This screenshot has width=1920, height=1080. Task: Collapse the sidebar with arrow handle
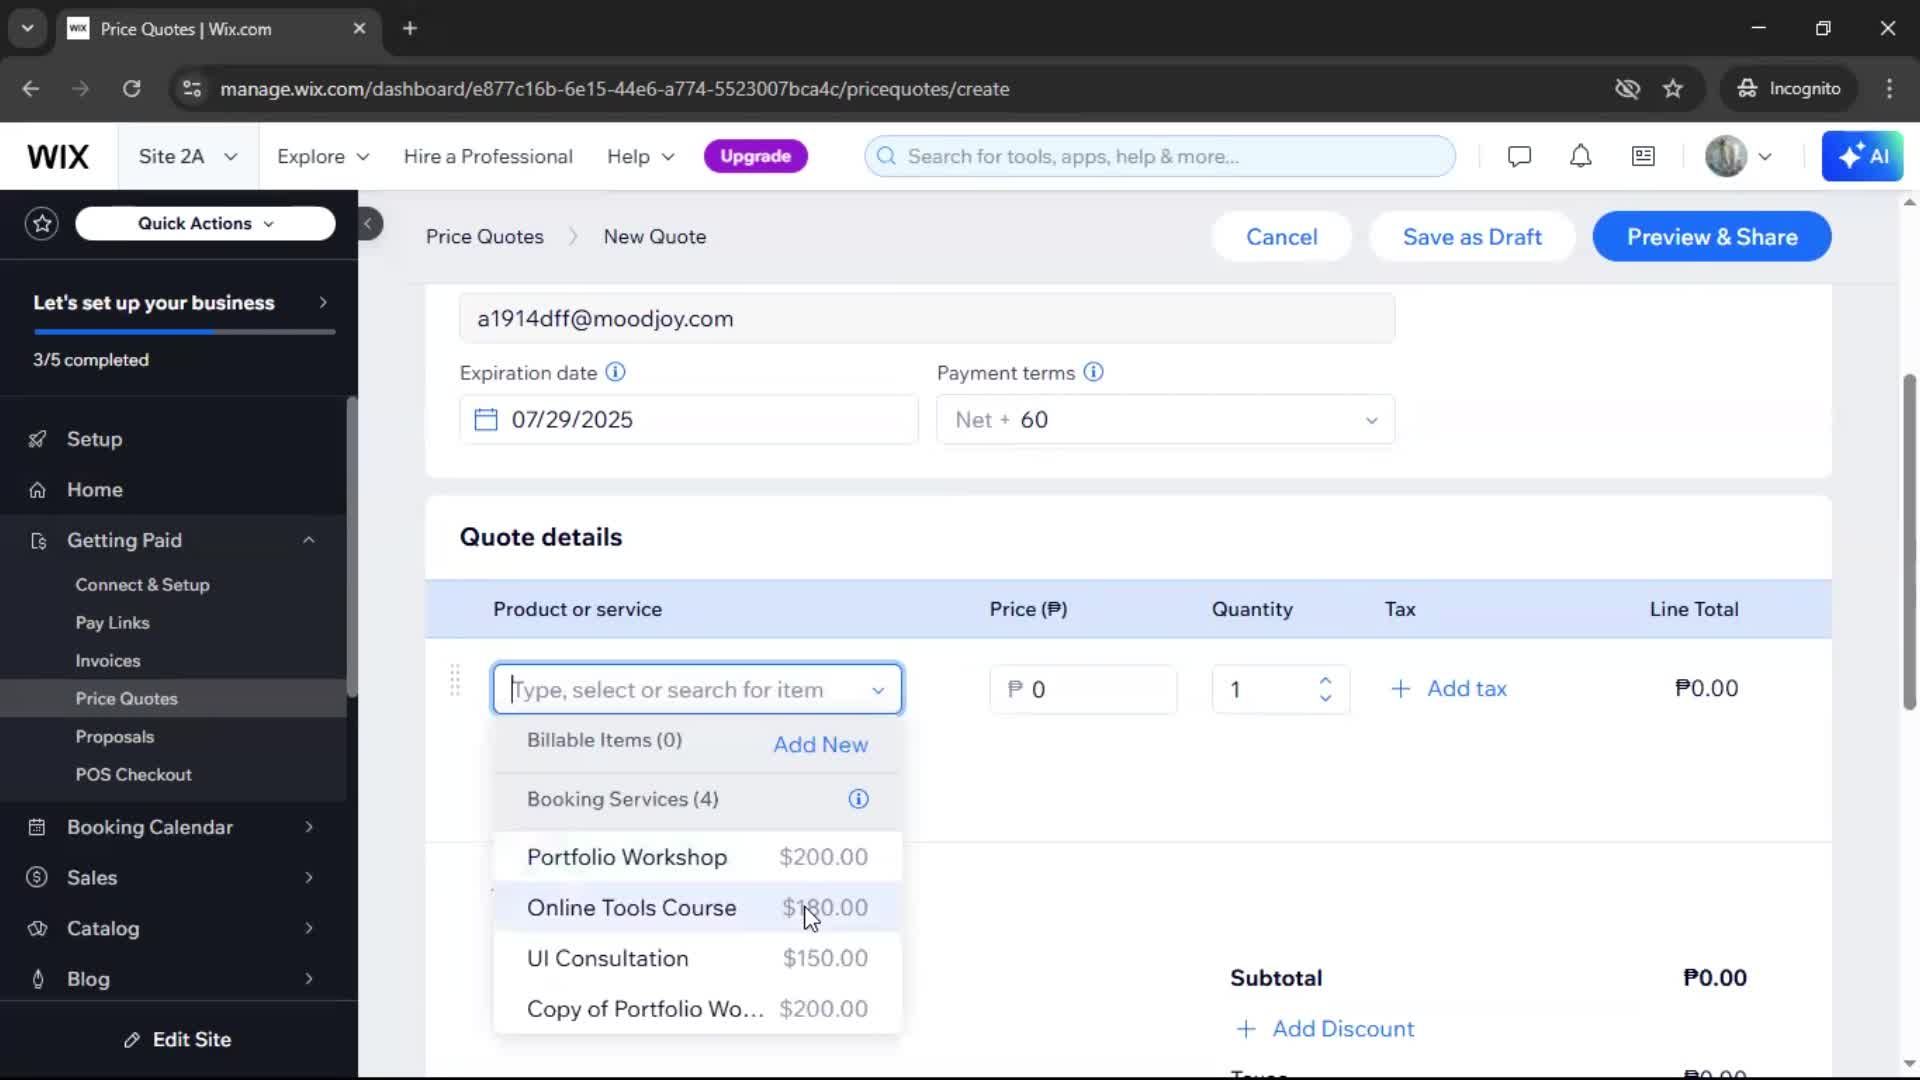point(368,224)
